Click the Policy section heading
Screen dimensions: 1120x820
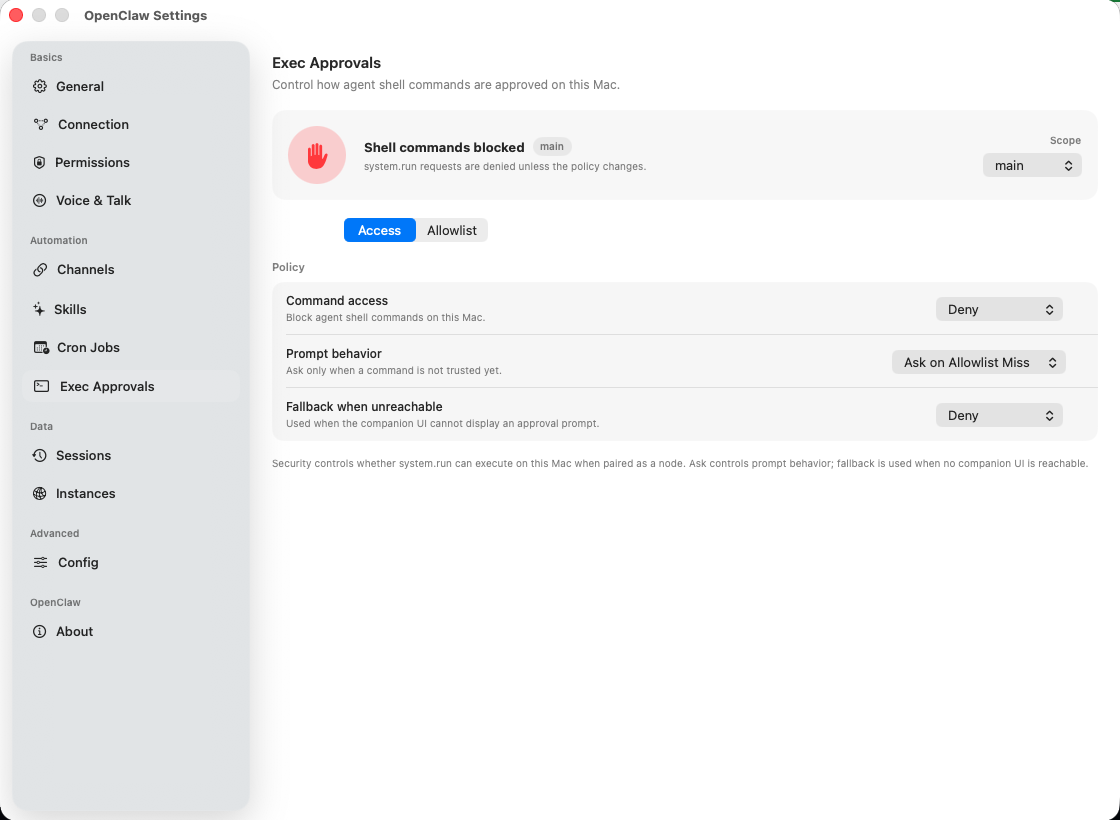pos(289,267)
